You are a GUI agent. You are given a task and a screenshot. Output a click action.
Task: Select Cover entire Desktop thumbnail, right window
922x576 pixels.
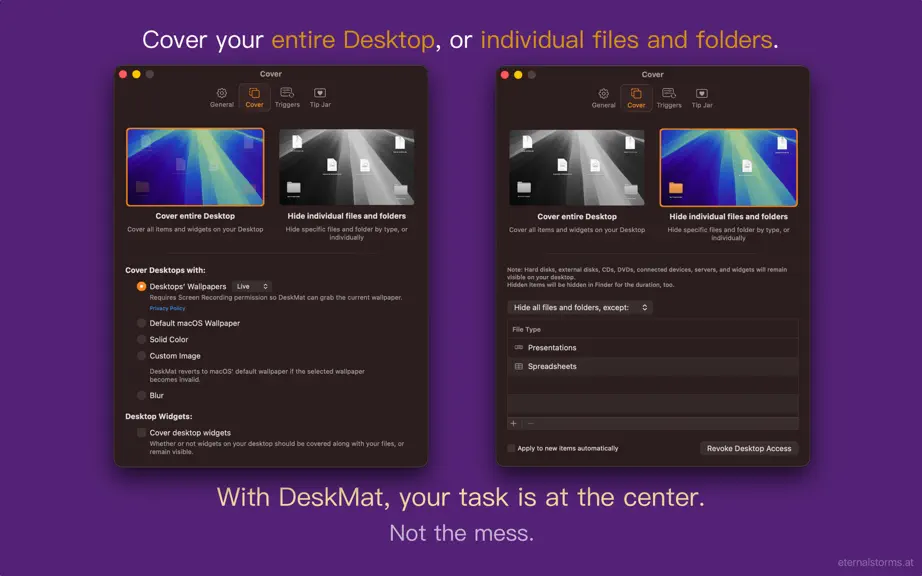pos(576,168)
